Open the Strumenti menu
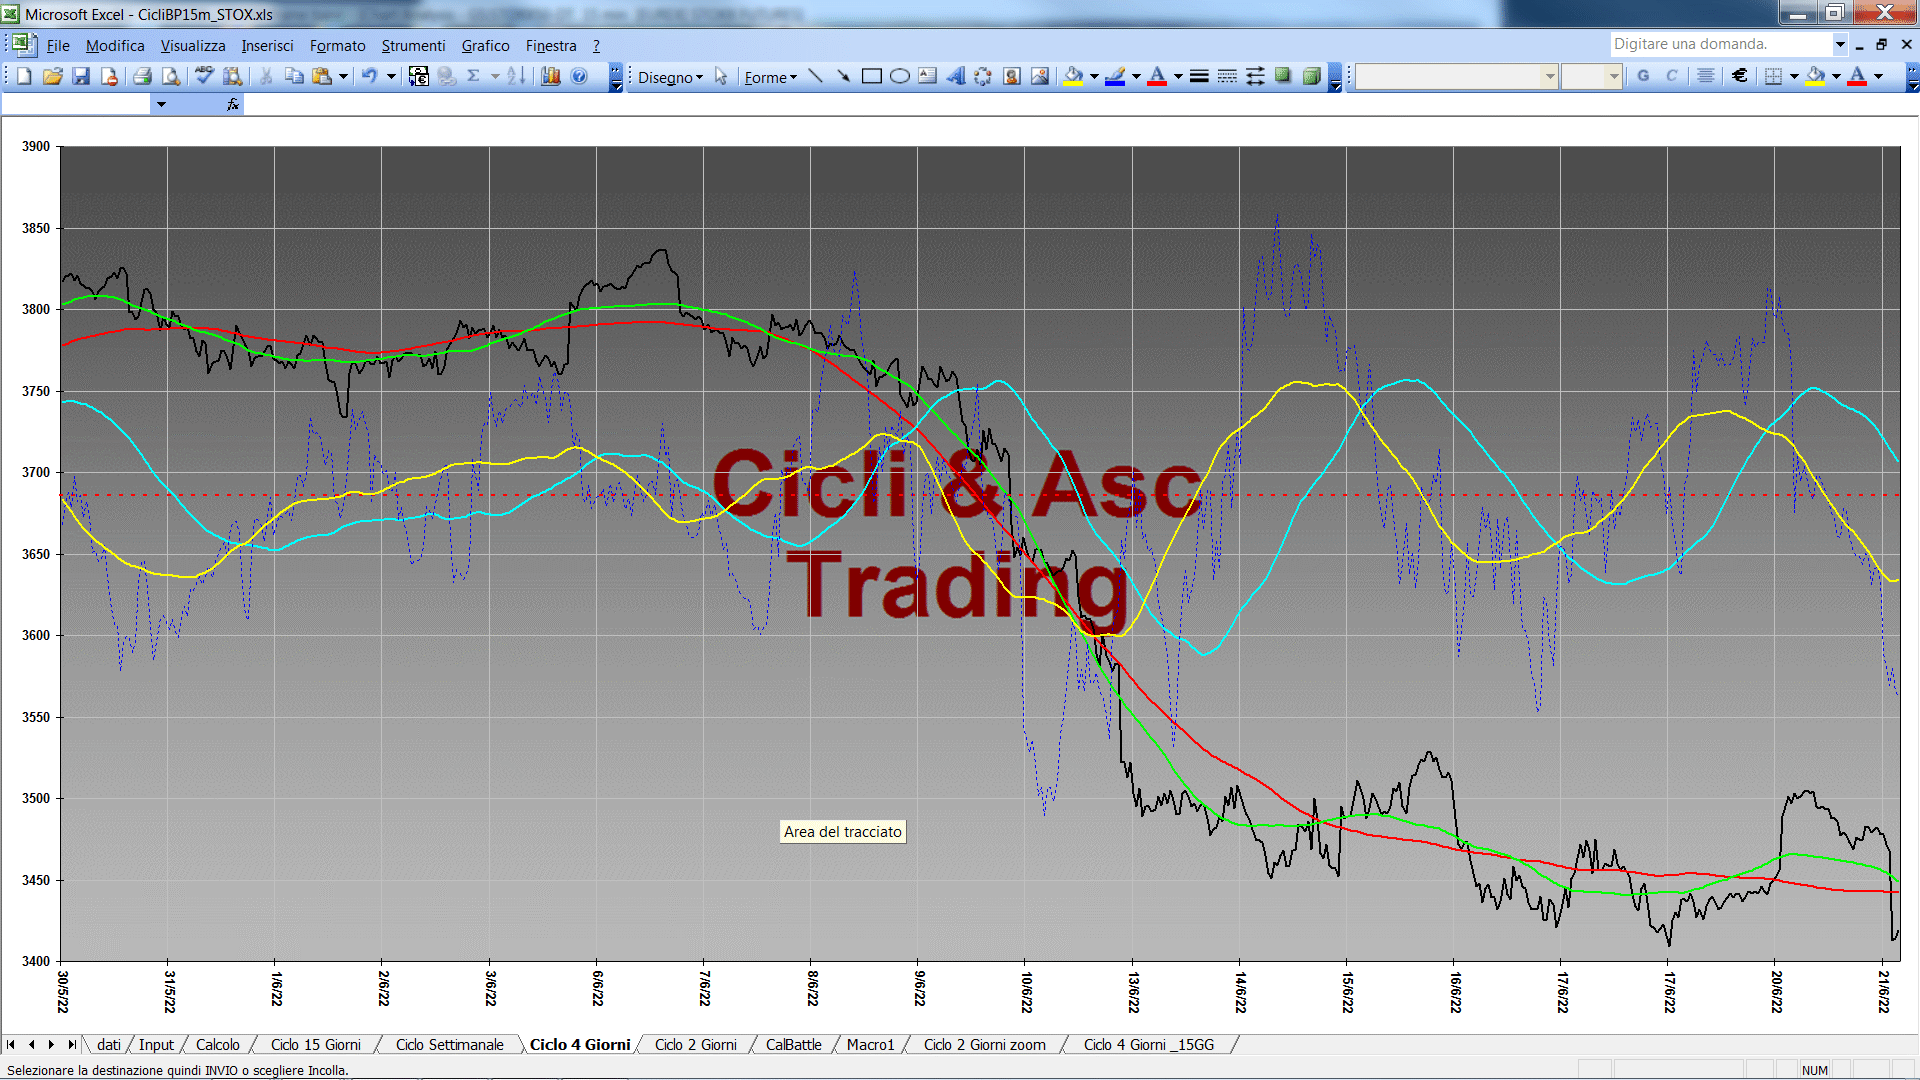The height and width of the screenshot is (1080, 1920). 413,45
